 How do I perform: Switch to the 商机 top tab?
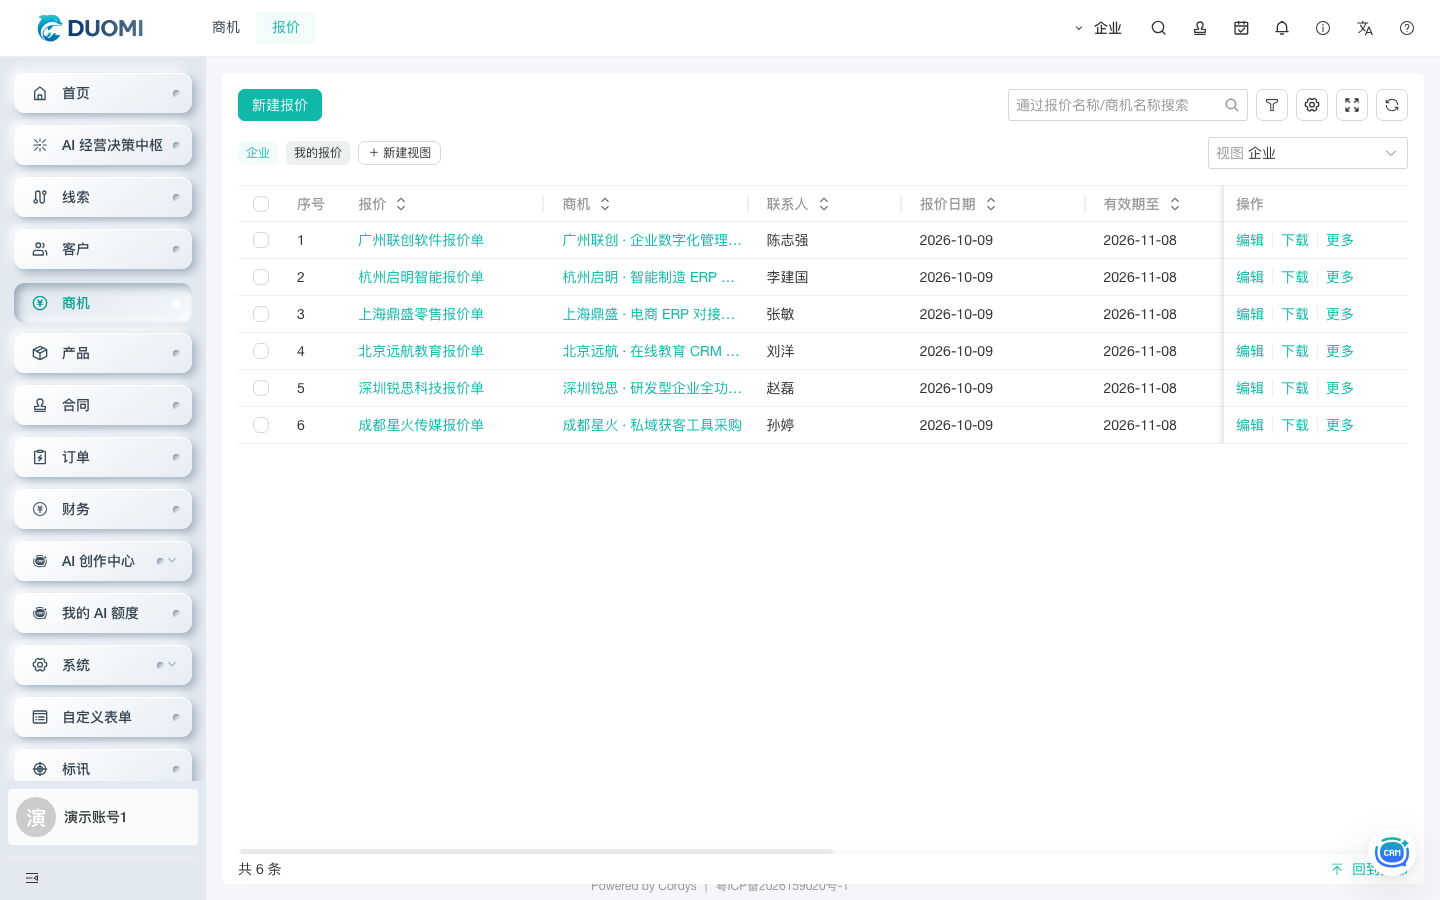coord(226,28)
